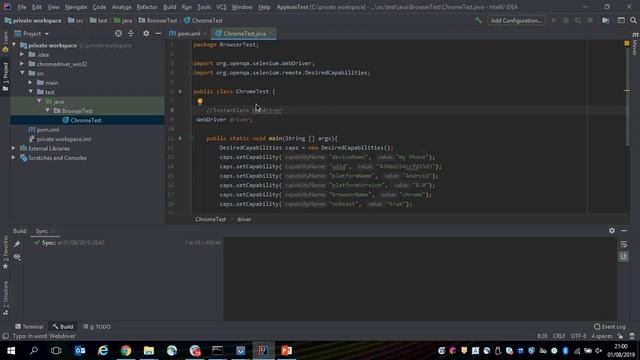Open File Explorer from the taskbar
640x360 pixels.
click(x=149, y=351)
